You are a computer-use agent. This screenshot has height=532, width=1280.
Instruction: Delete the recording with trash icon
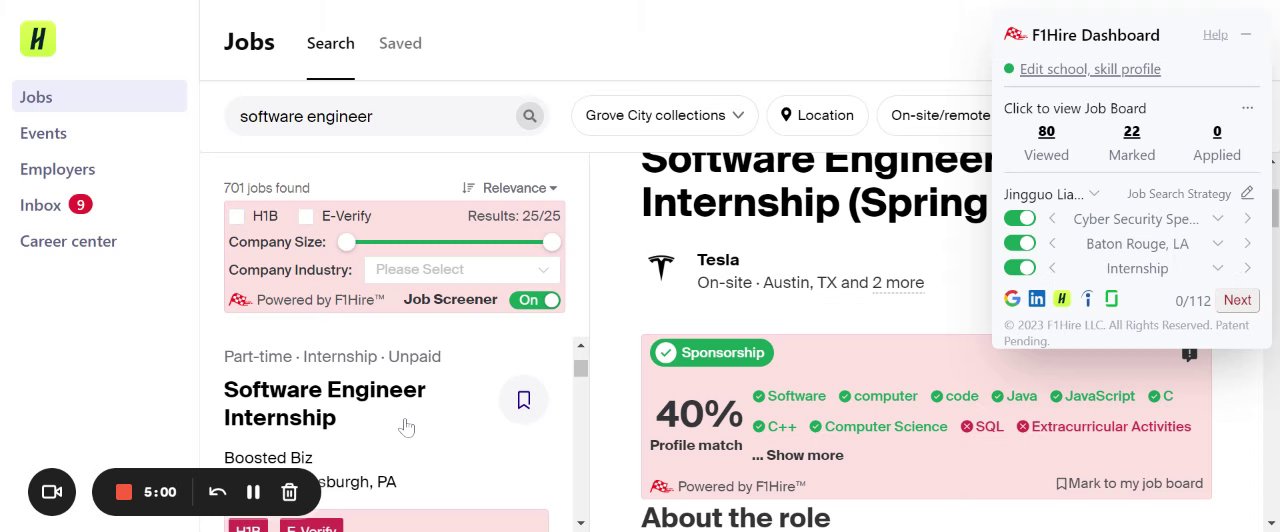[x=289, y=492]
